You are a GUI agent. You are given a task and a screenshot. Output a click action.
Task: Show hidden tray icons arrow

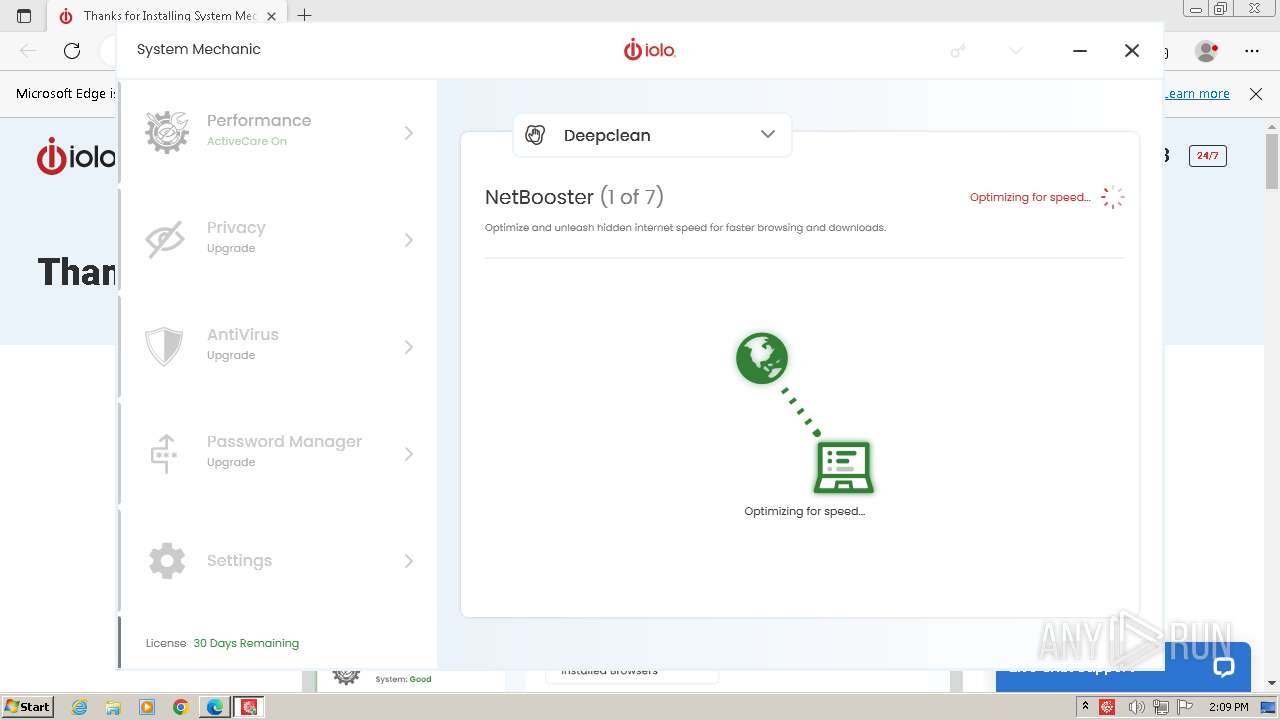coord(1085,707)
